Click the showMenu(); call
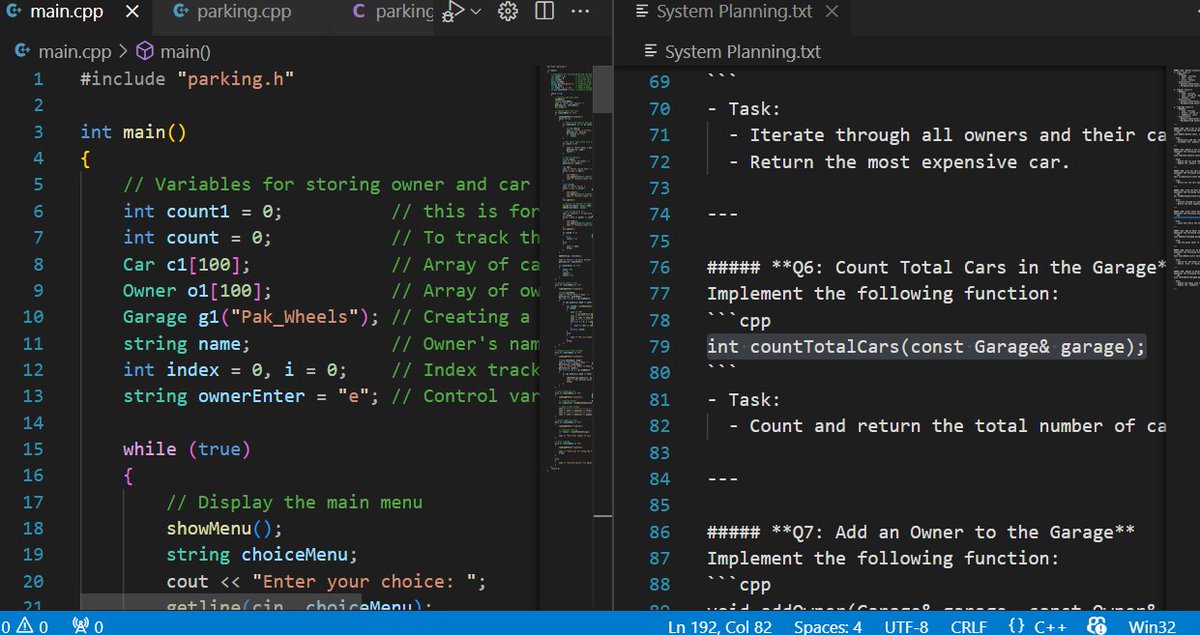This screenshot has width=1200, height=635. (225, 528)
